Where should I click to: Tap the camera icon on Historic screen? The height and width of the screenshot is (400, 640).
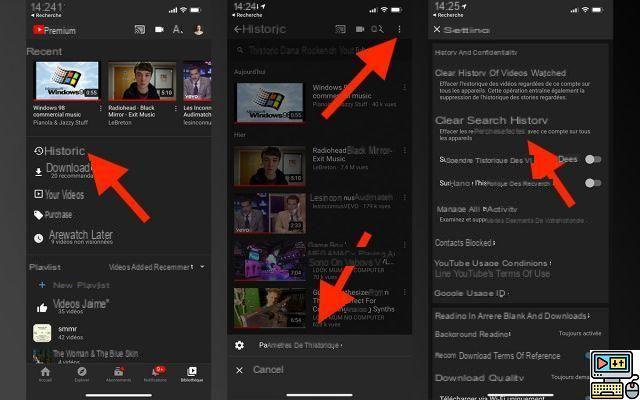click(x=360, y=29)
